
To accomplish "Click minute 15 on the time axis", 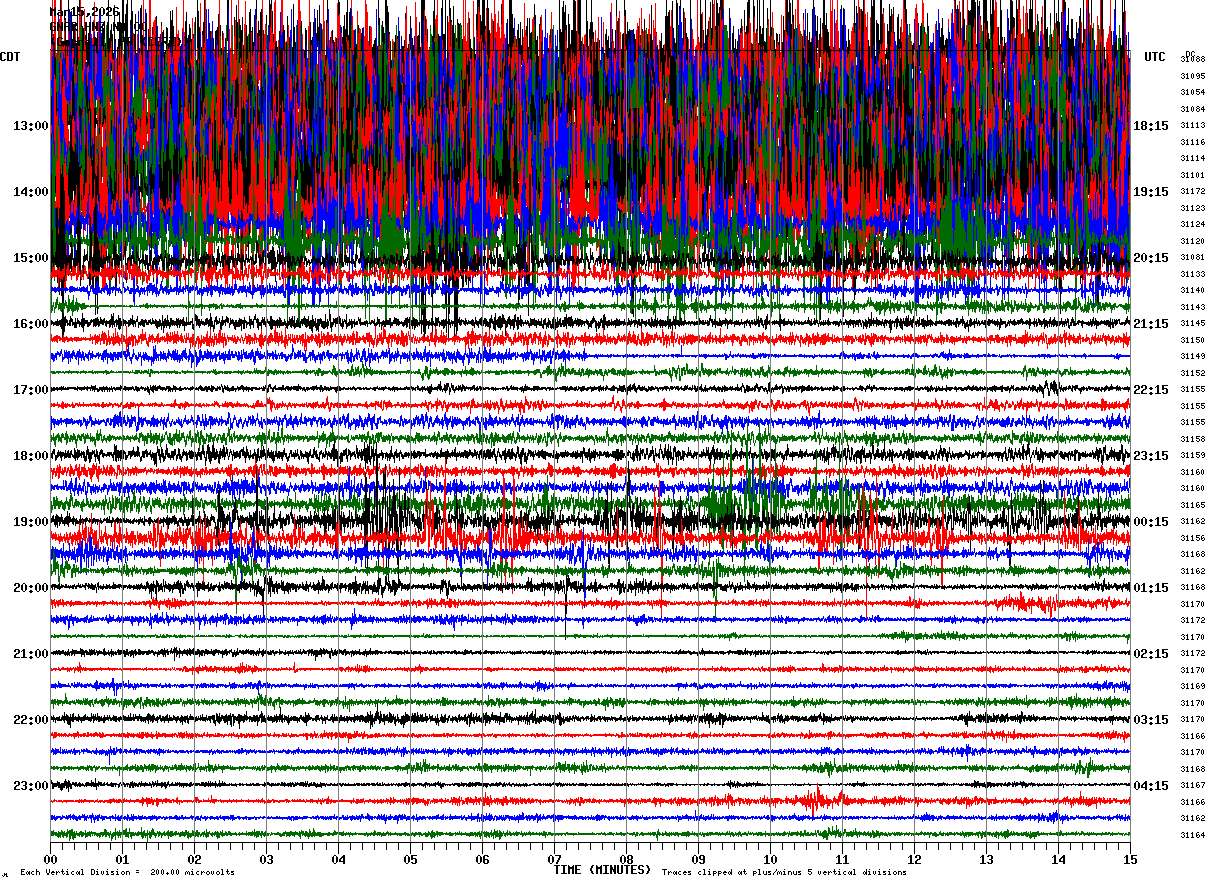I will 1130,860.
